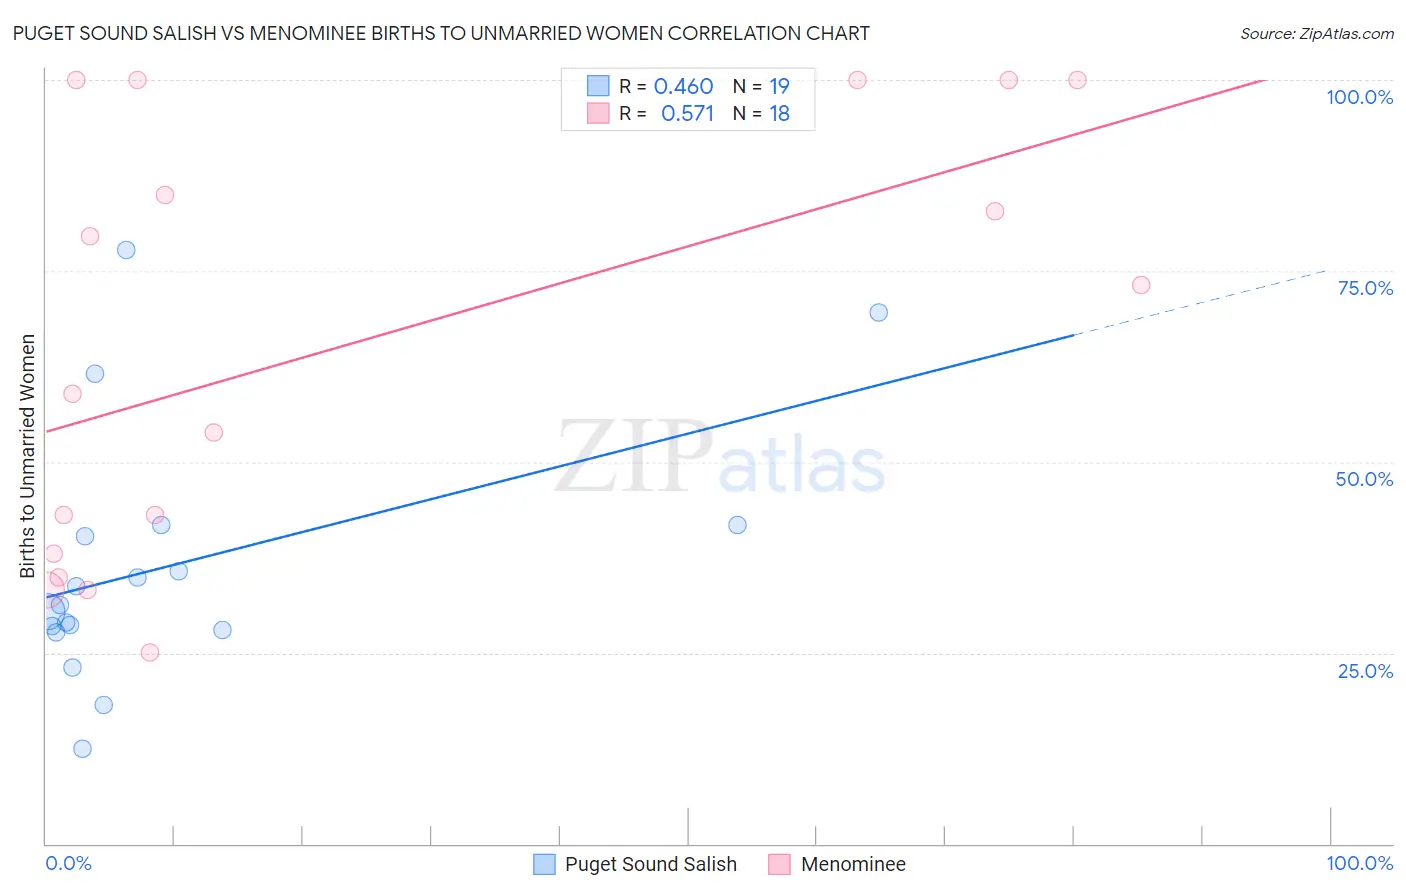Click the pink Menominee legend swatch
The height and width of the screenshot is (892, 1406).
pyautogui.click(x=780, y=864)
